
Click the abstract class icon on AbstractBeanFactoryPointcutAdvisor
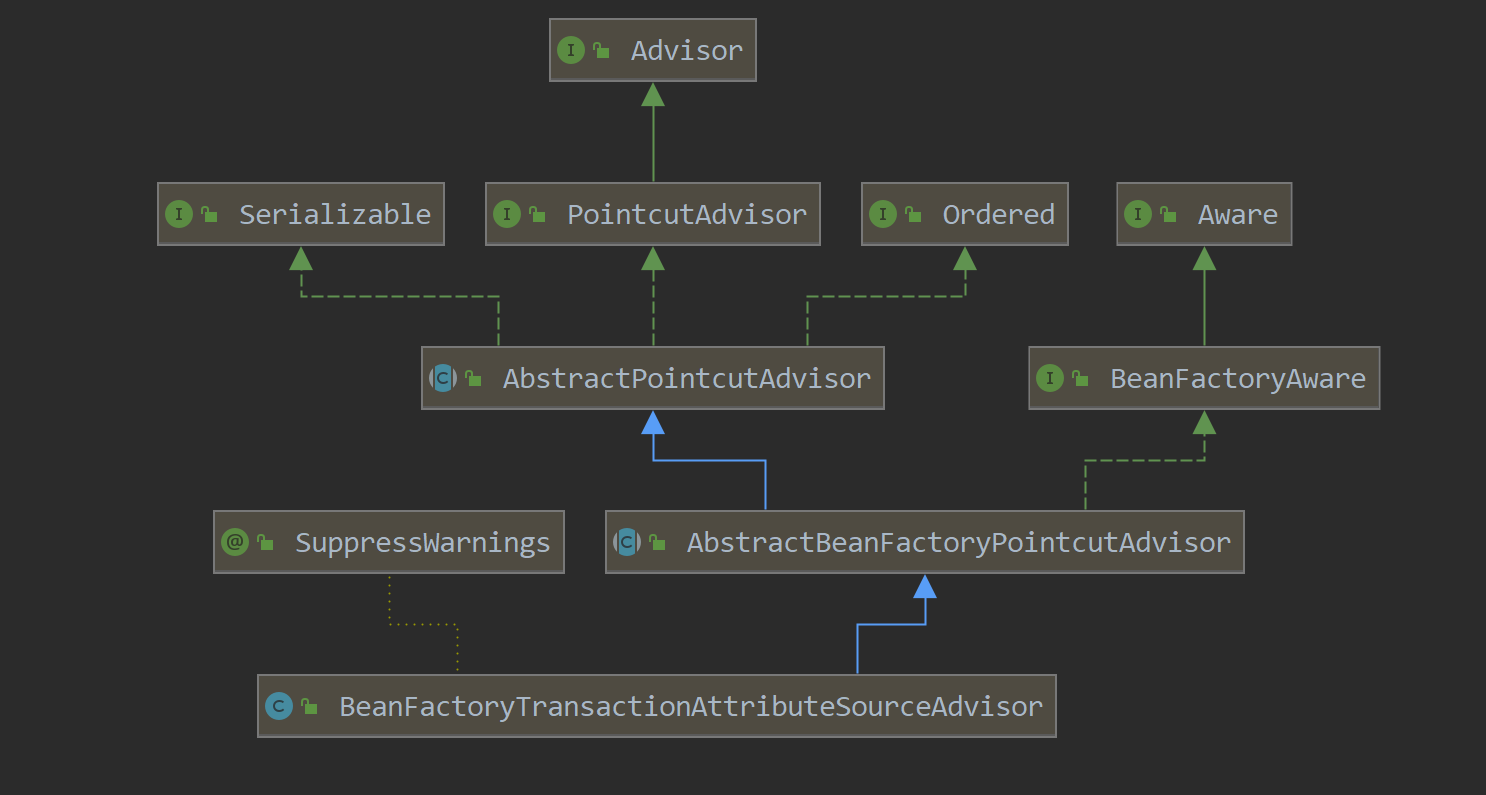627,542
